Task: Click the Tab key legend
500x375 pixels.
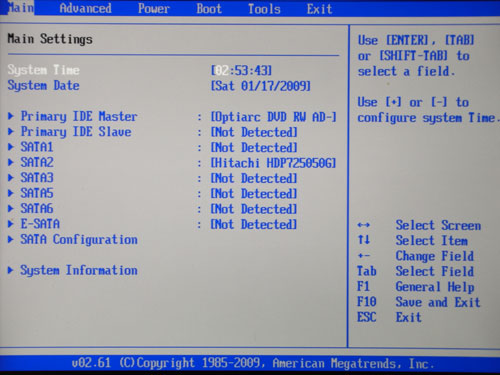Action: (367, 271)
